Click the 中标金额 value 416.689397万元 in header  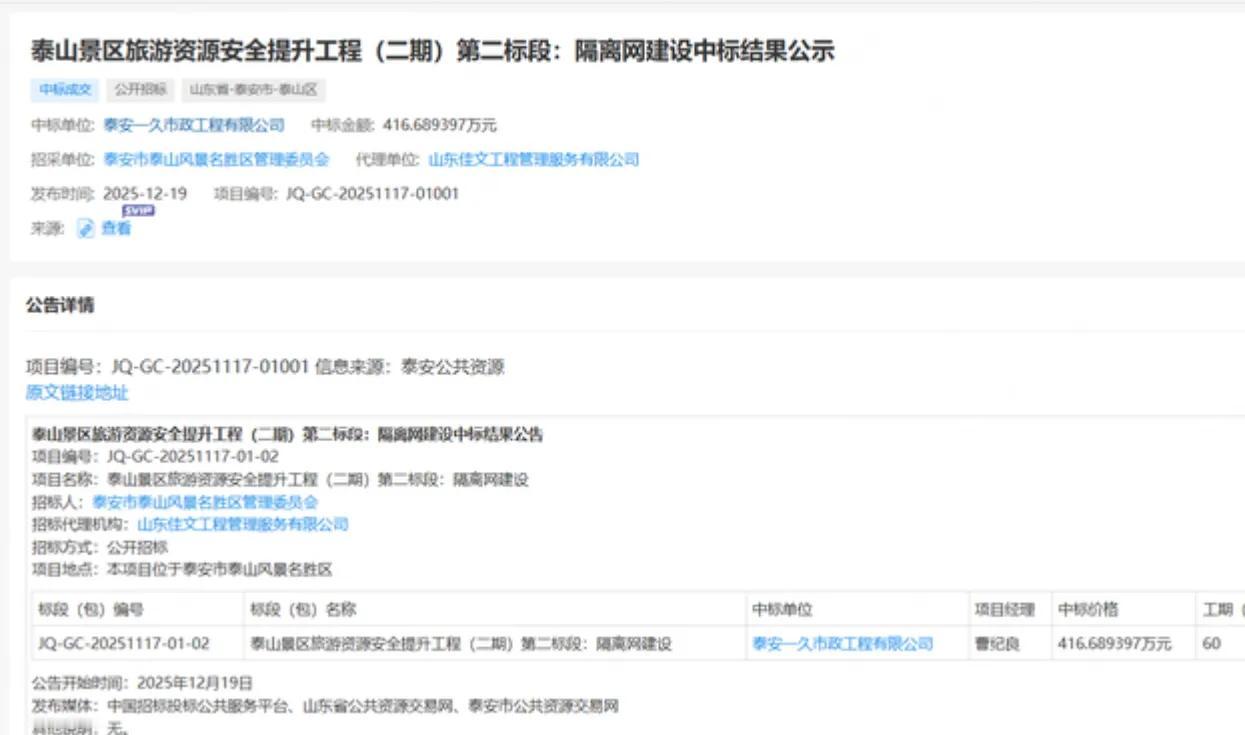click(440, 125)
